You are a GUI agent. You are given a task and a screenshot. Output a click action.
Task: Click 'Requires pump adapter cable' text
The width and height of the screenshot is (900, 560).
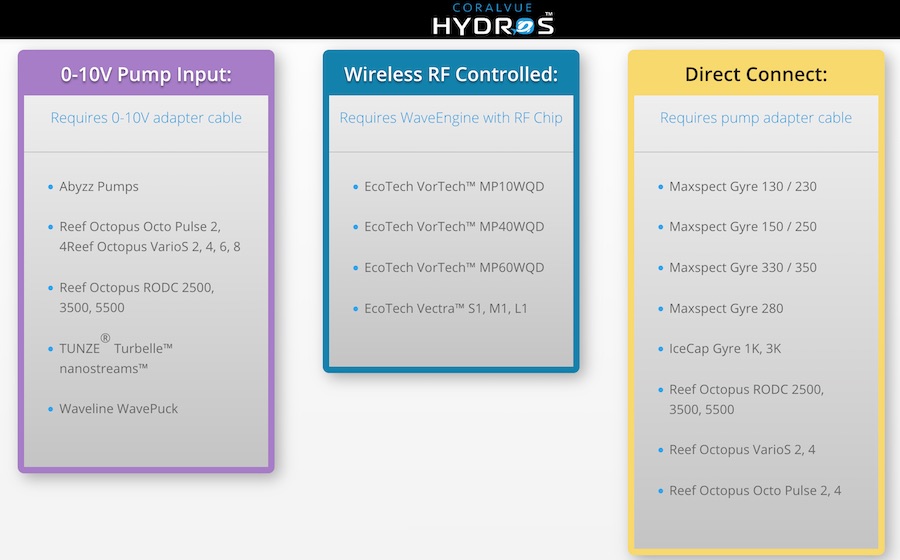[755, 118]
